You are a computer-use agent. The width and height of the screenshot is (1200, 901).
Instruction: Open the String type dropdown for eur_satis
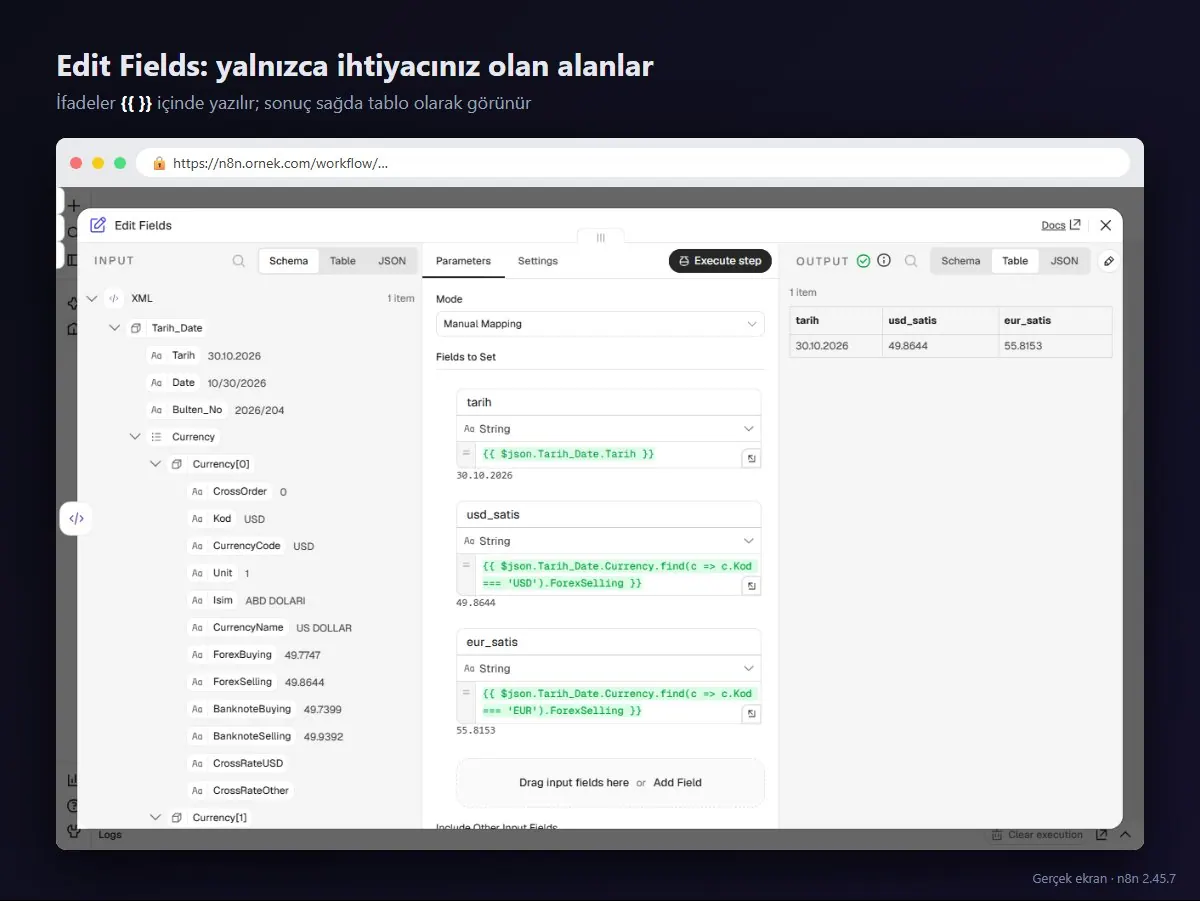(x=608, y=669)
